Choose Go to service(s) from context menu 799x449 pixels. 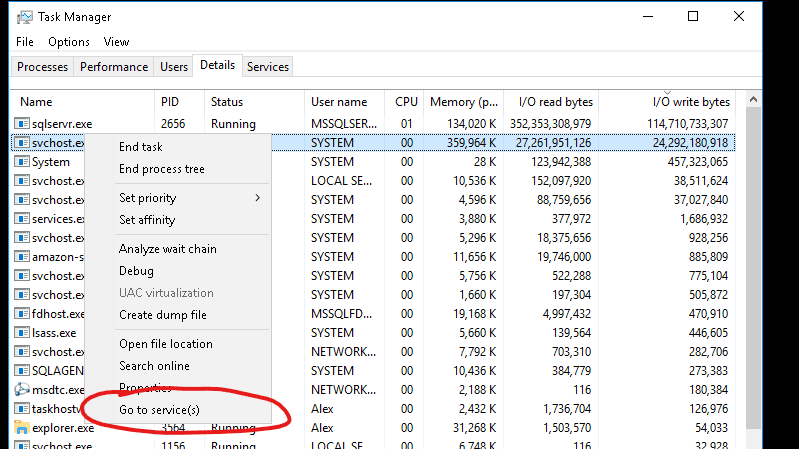coord(159,410)
